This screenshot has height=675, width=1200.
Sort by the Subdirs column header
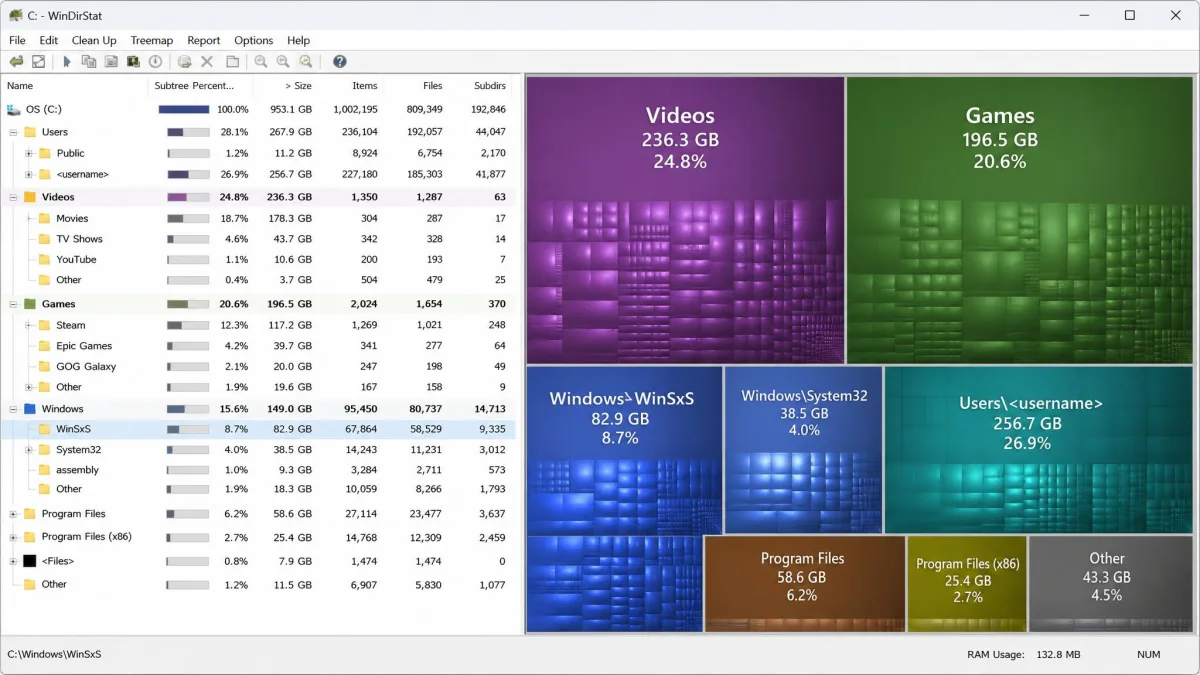[x=480, y=86]
